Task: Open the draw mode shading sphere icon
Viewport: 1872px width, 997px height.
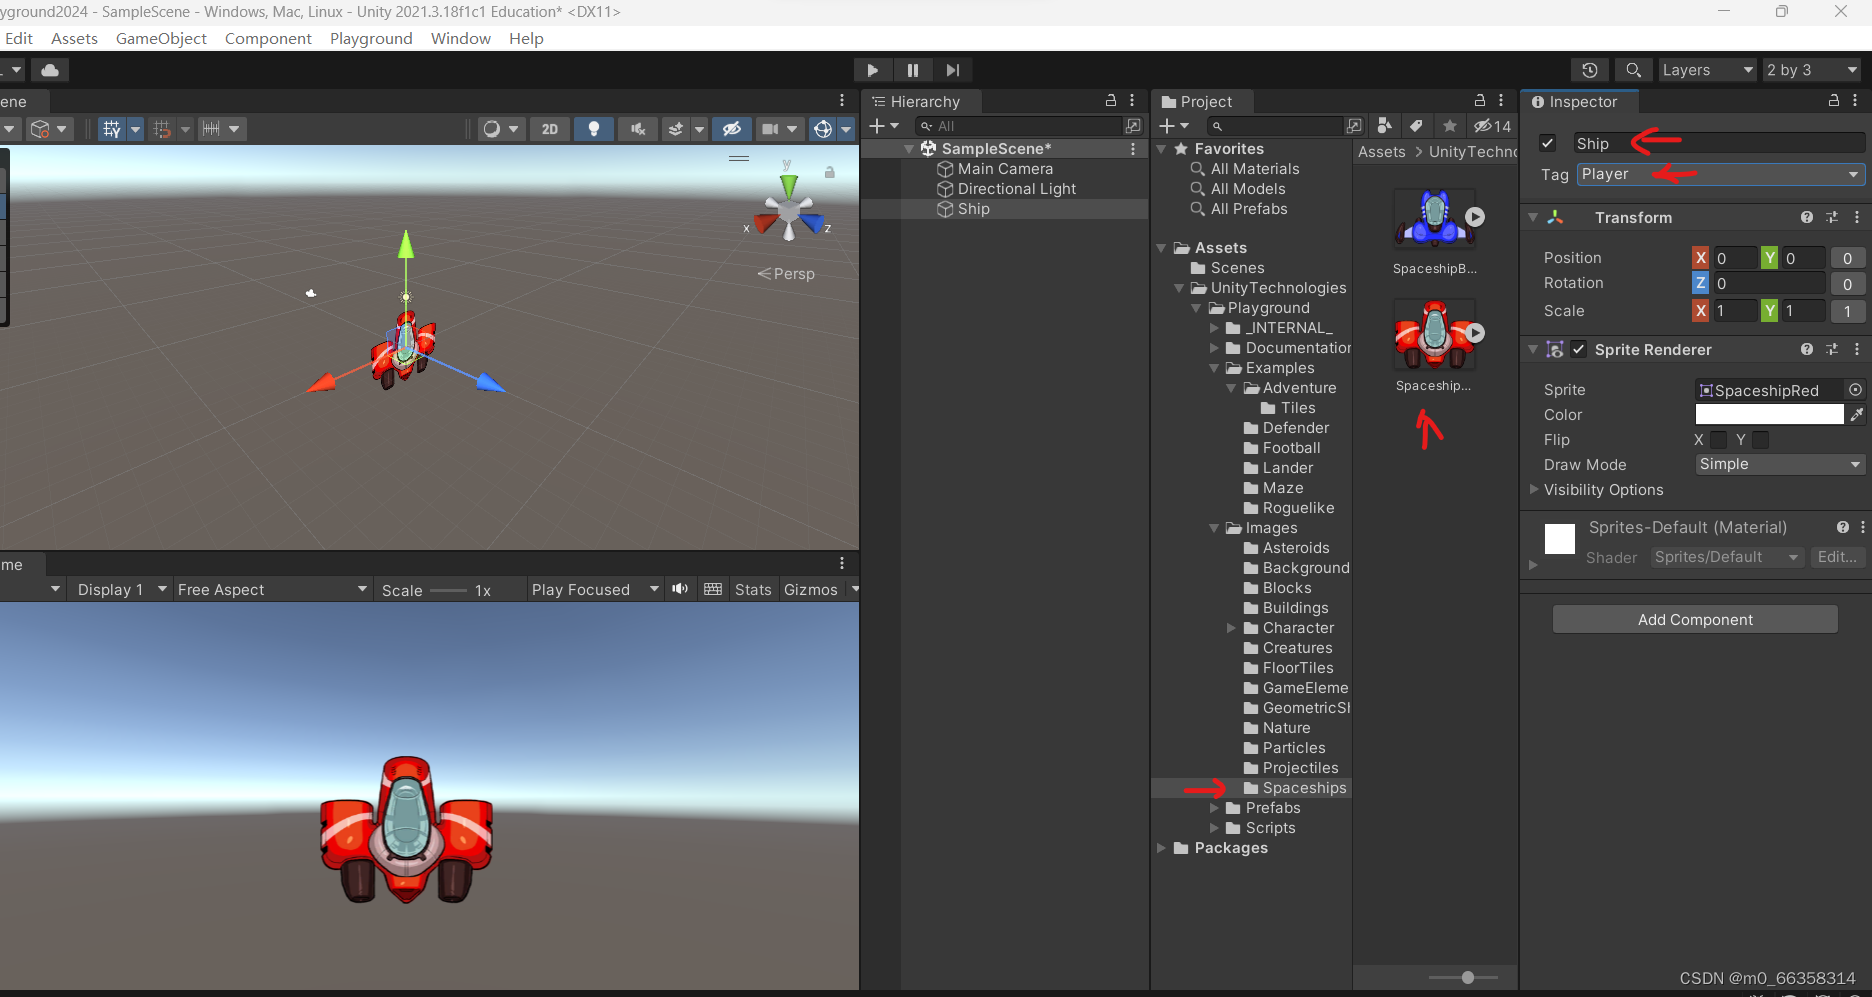Action: pyautogui.click(x=491, y=129)
